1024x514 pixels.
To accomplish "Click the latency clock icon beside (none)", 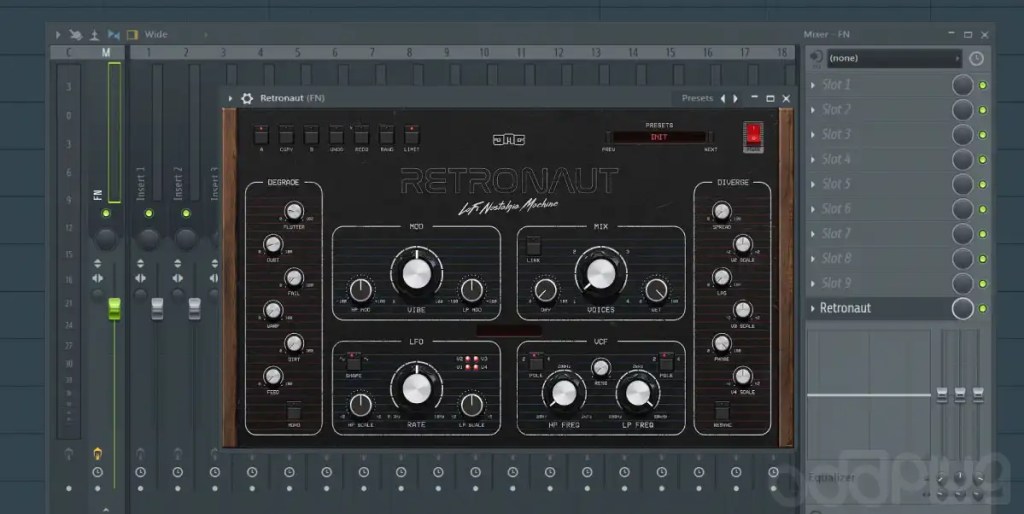I will 976,58.
